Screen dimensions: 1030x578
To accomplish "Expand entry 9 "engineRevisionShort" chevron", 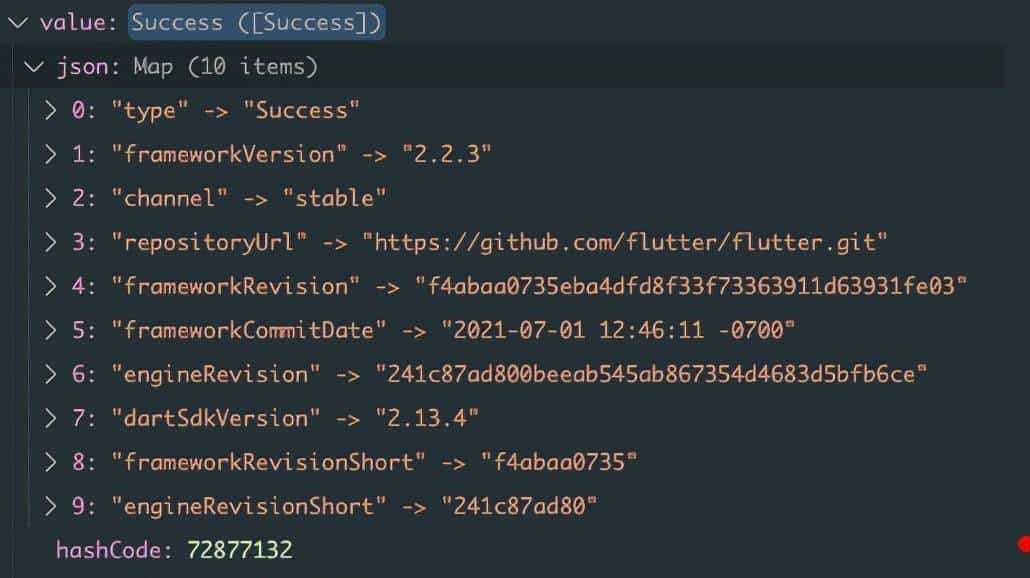I will [51, 506].
